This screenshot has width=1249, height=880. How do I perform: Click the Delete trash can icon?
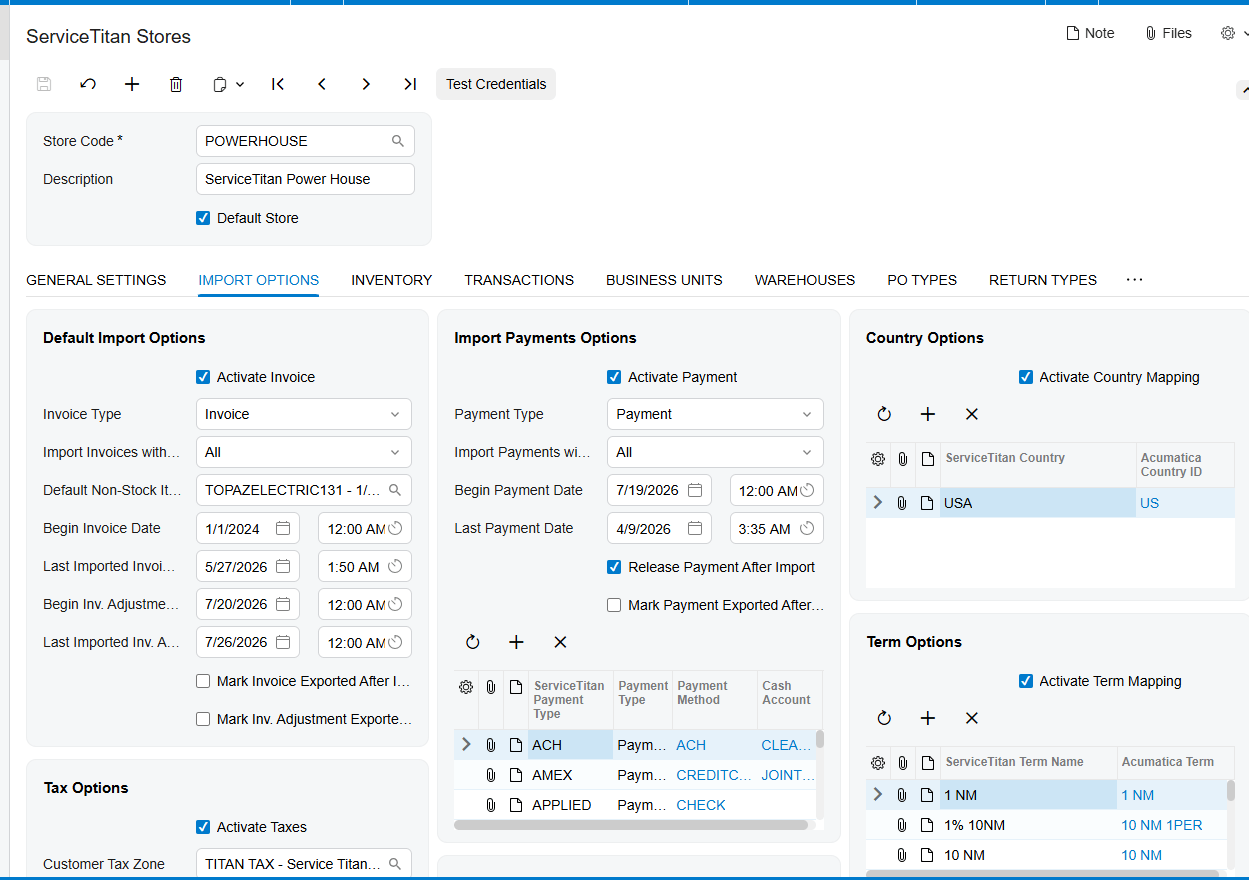pos(176,84)
